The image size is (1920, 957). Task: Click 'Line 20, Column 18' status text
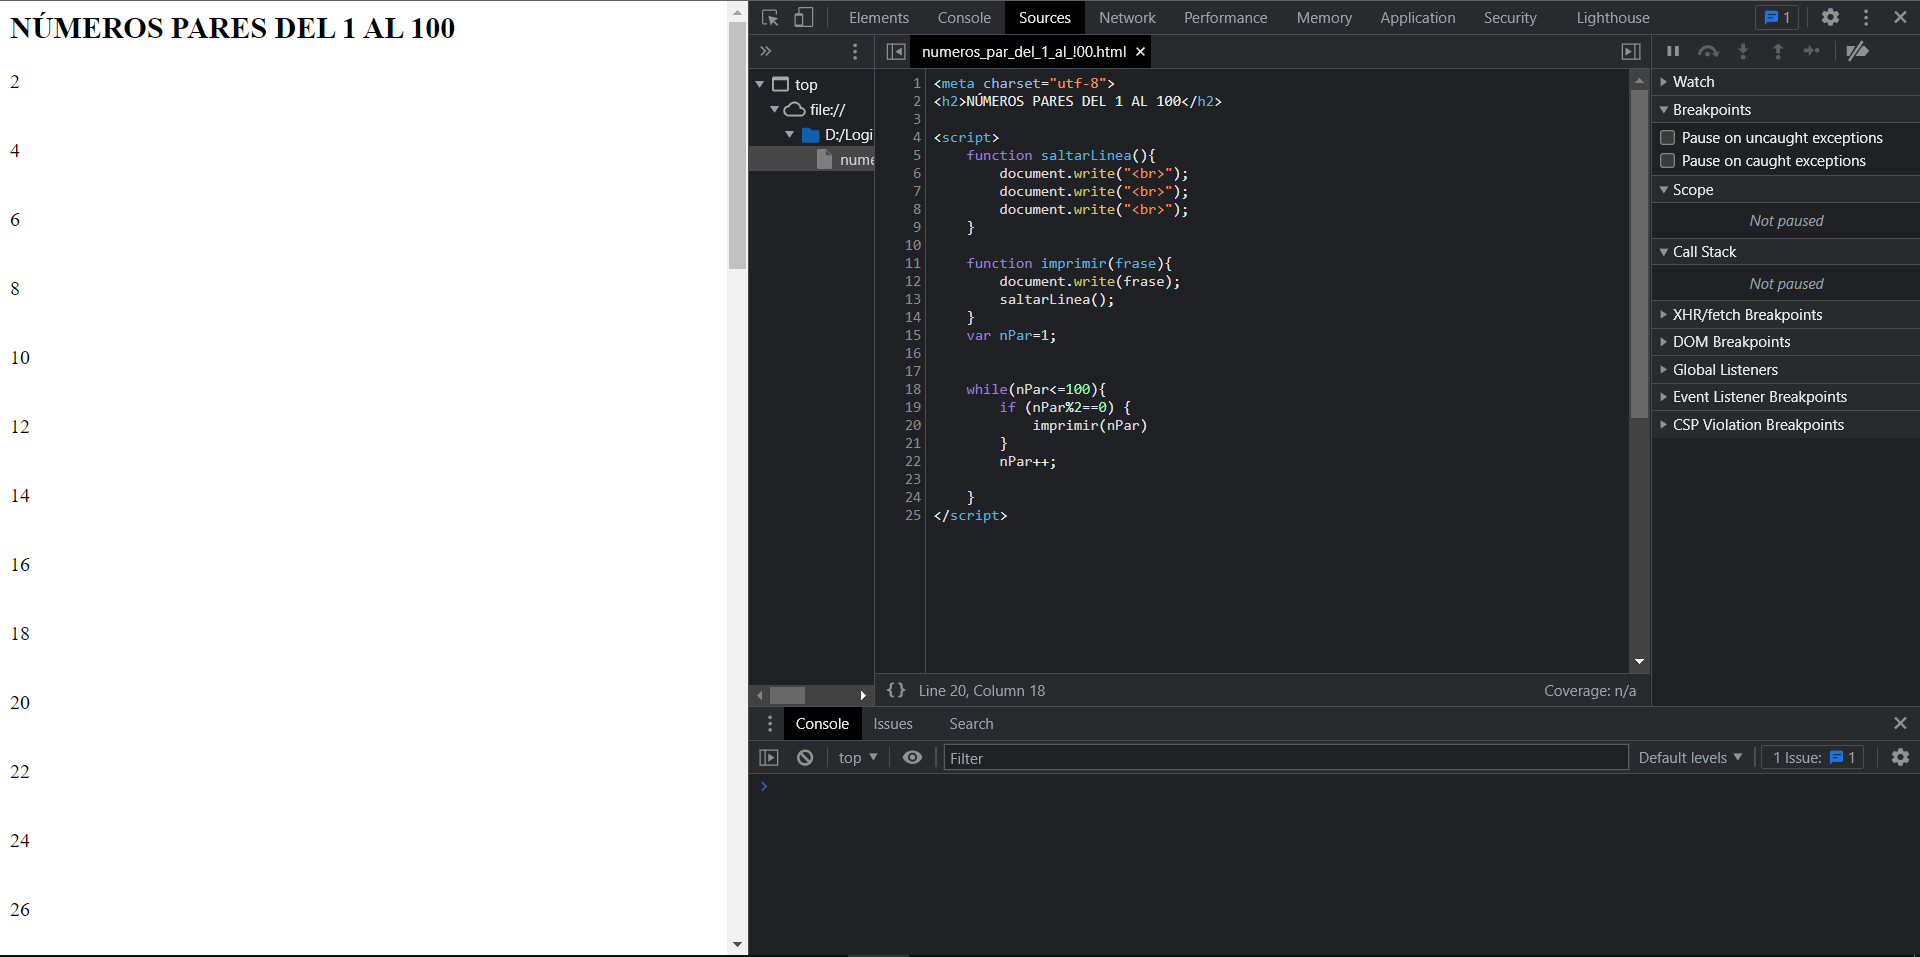(x=981, y=690)
